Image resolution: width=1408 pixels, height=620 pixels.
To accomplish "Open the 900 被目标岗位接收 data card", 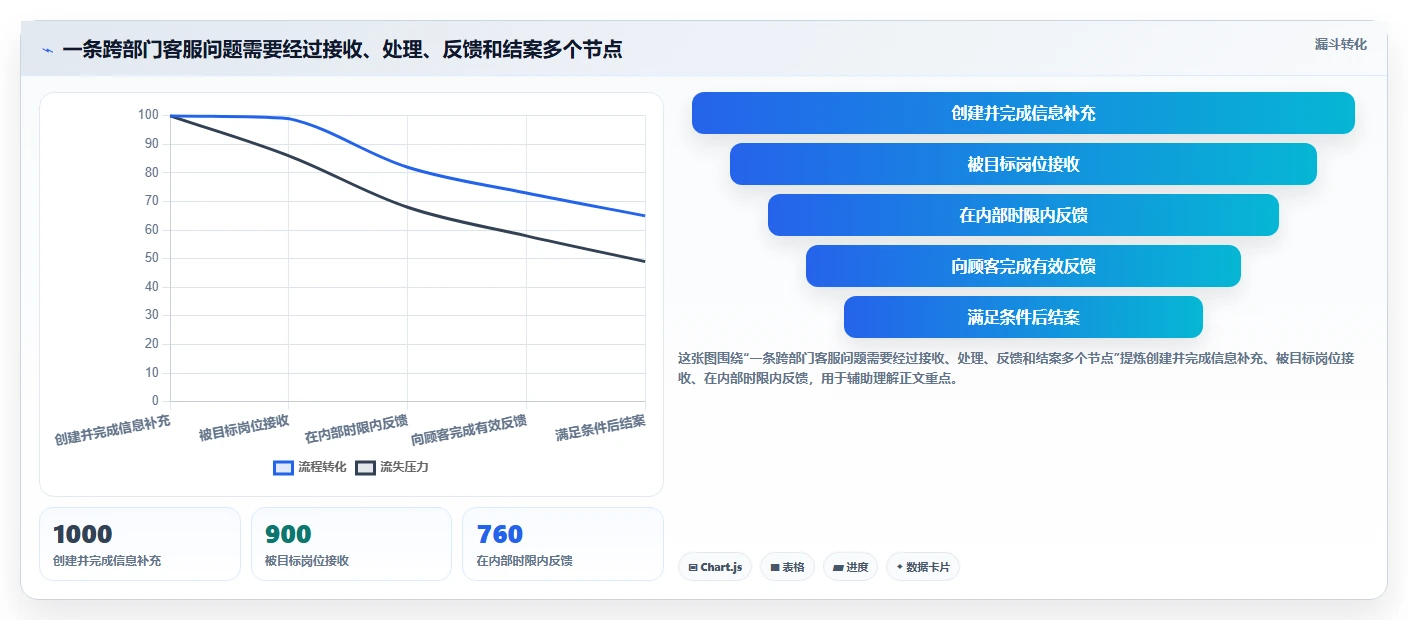I will [x=351, y=544].
